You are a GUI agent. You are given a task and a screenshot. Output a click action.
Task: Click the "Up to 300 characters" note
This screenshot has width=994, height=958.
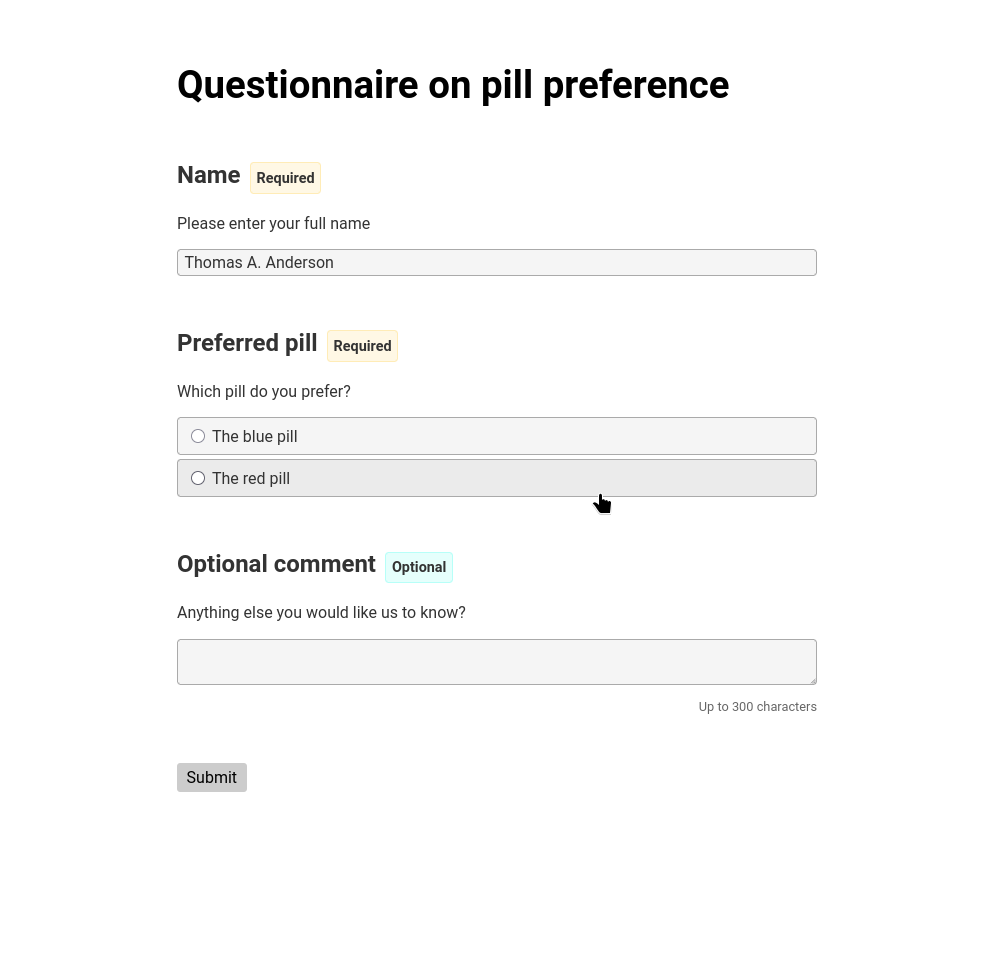tap(757, 707)
